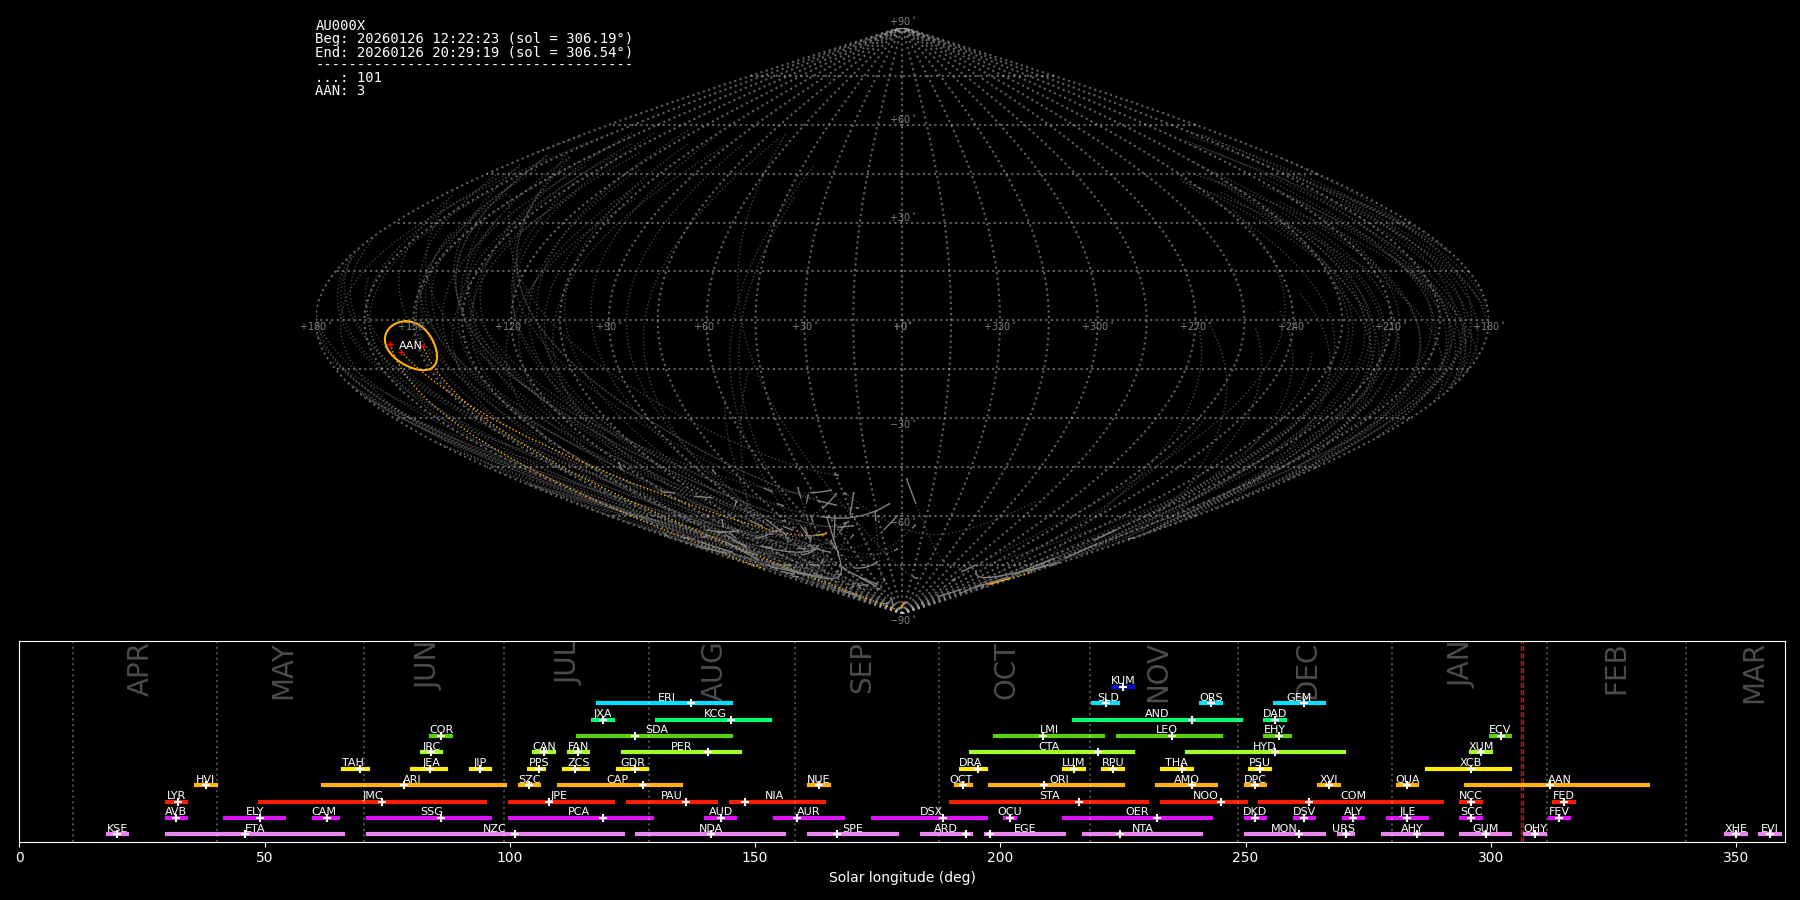1800x900 pixels.
Task: Click the 300 tick label on the x-axis
Action: (1490, 858)
